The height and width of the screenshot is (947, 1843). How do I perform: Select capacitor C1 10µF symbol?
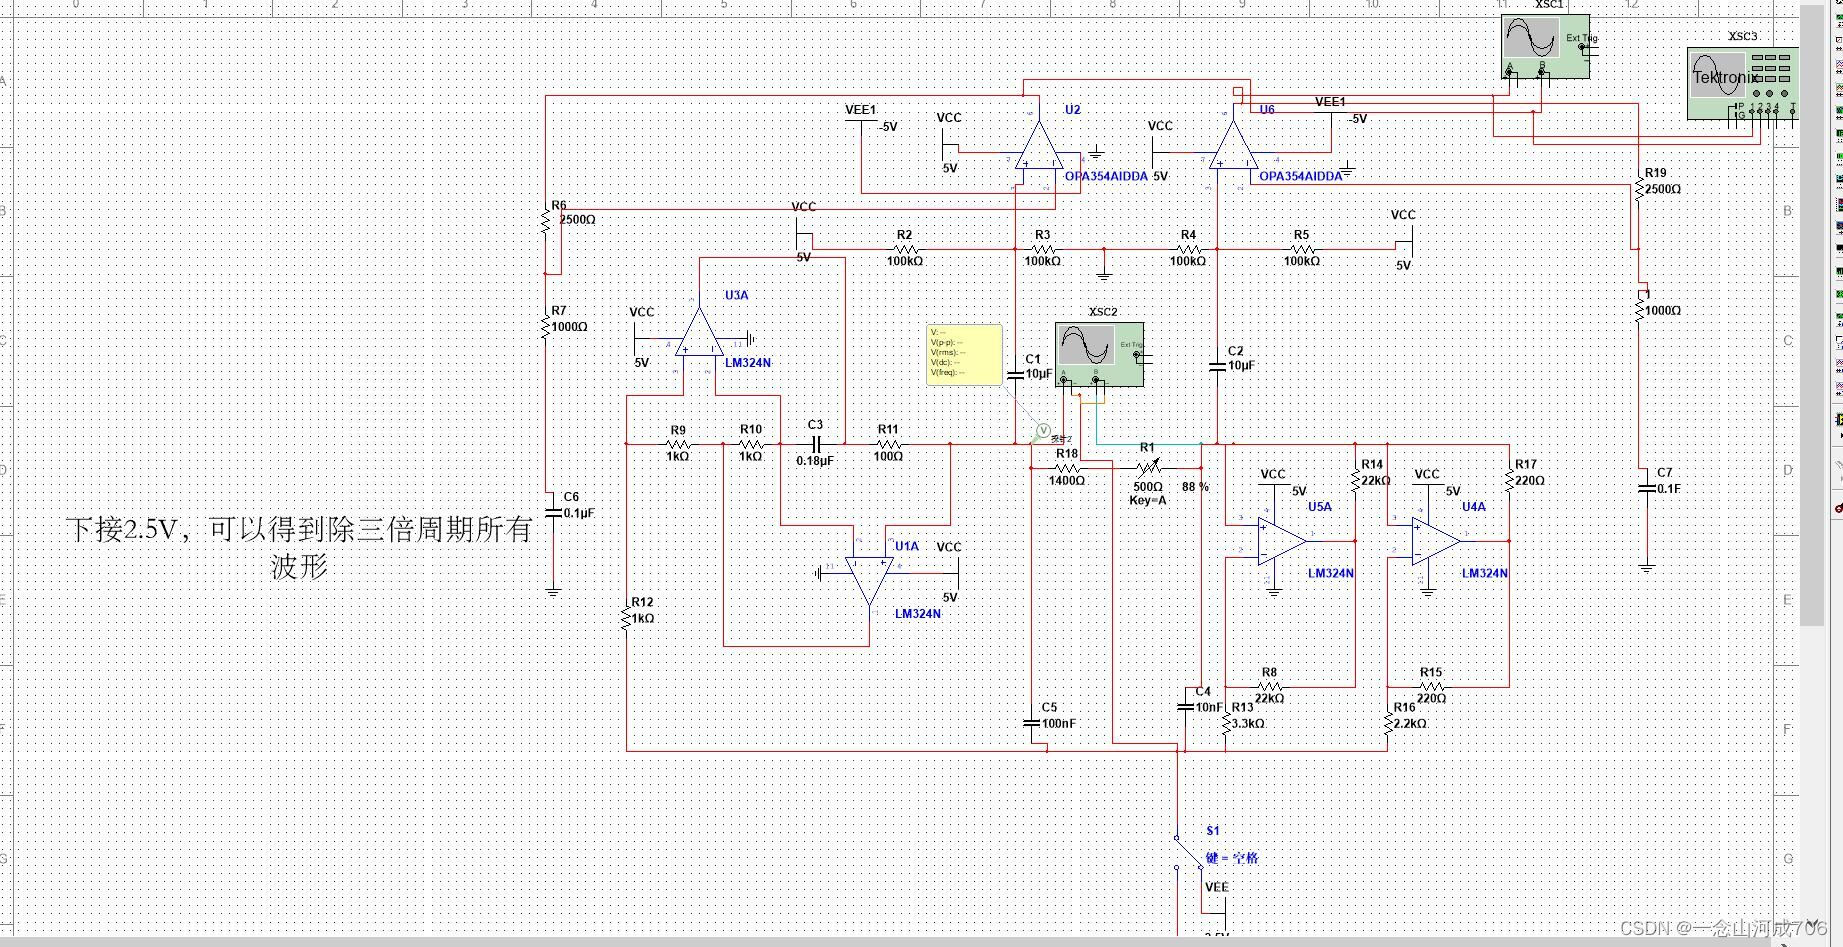tap(1015, 375)
